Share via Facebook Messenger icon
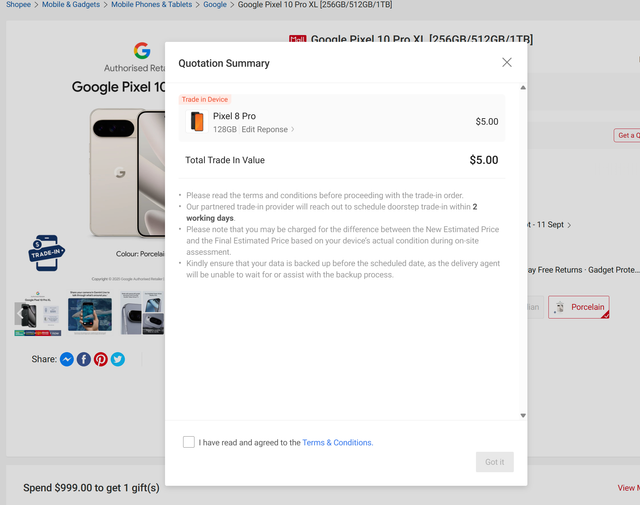The height and width of the screenshot is (505, 640). [67, 359]
